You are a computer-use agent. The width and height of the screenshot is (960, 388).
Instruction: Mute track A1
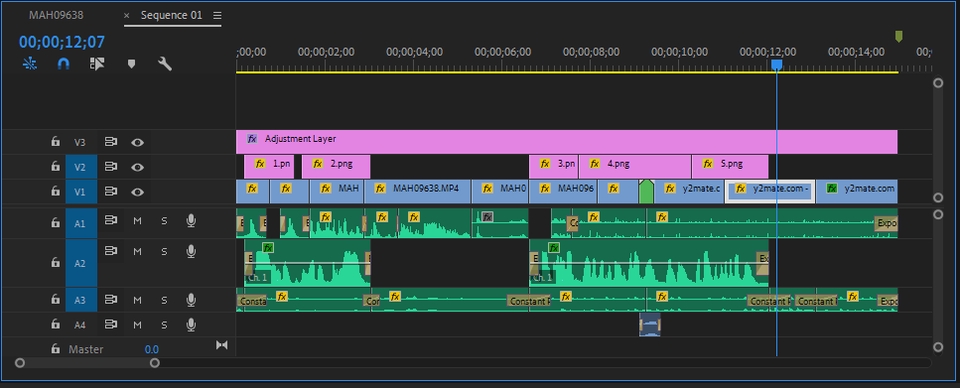[x=137, y=220]
